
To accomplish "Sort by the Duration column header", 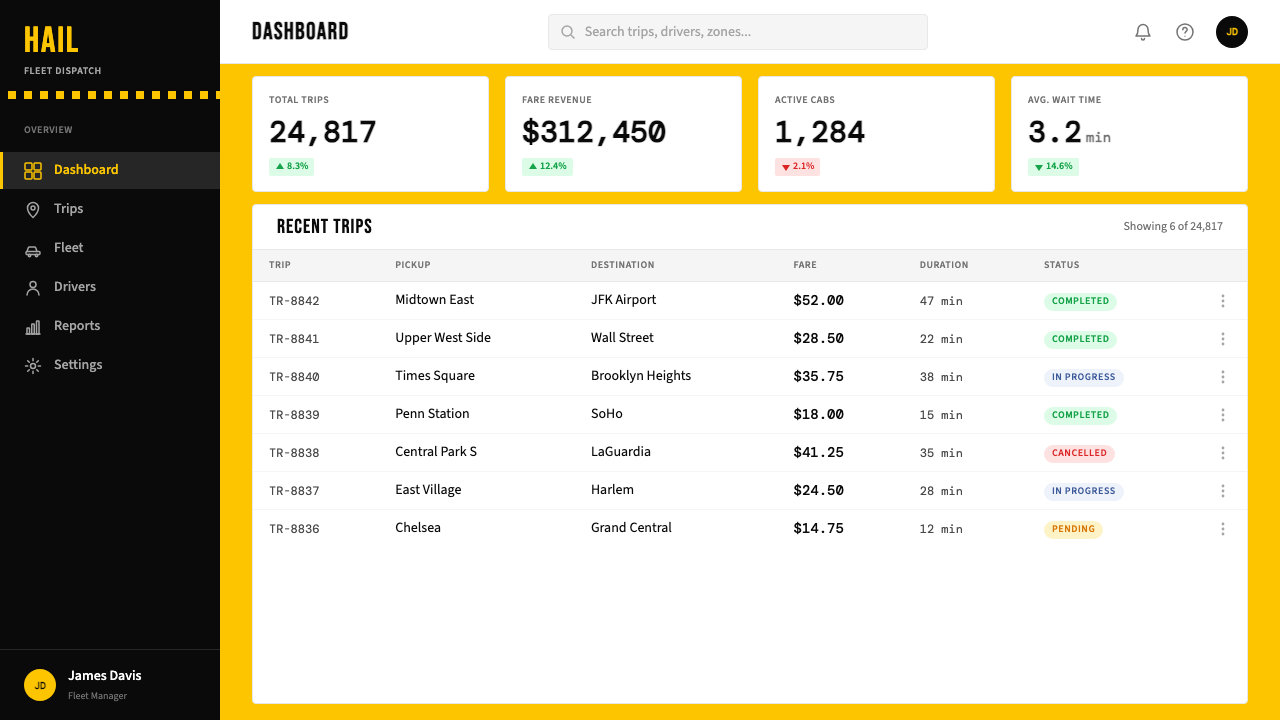I will [x=944, y=265].
